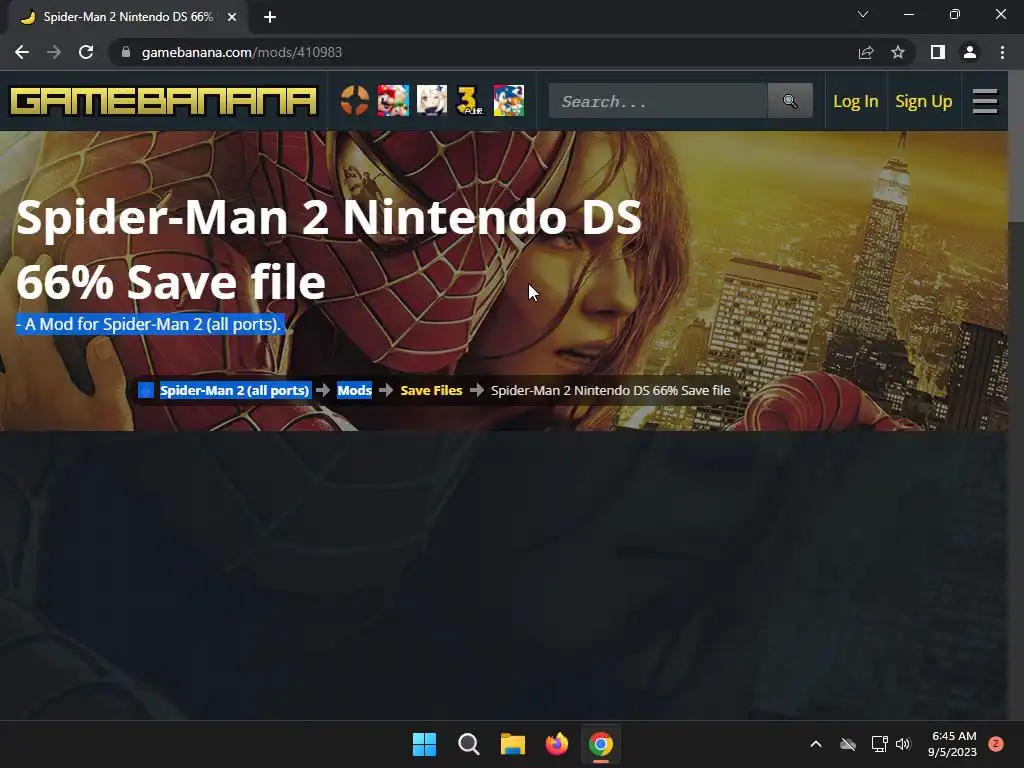Open the Sign Up link
Viewport: 1024px width, 768px height.
coord(923,101)
